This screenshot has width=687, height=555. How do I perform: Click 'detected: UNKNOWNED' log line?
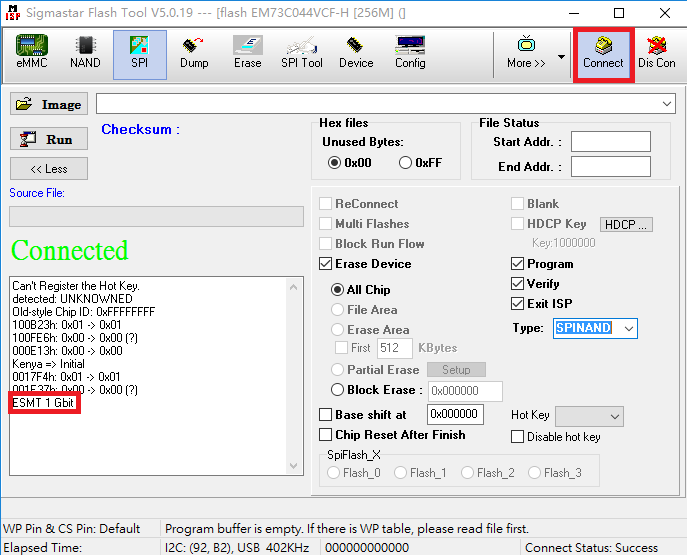coord(72,299)
